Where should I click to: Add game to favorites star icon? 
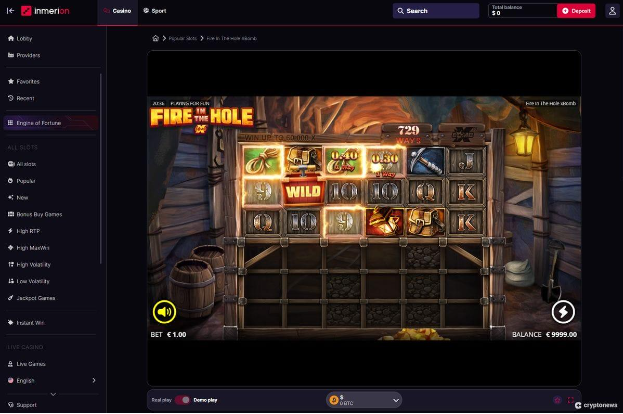557,400
